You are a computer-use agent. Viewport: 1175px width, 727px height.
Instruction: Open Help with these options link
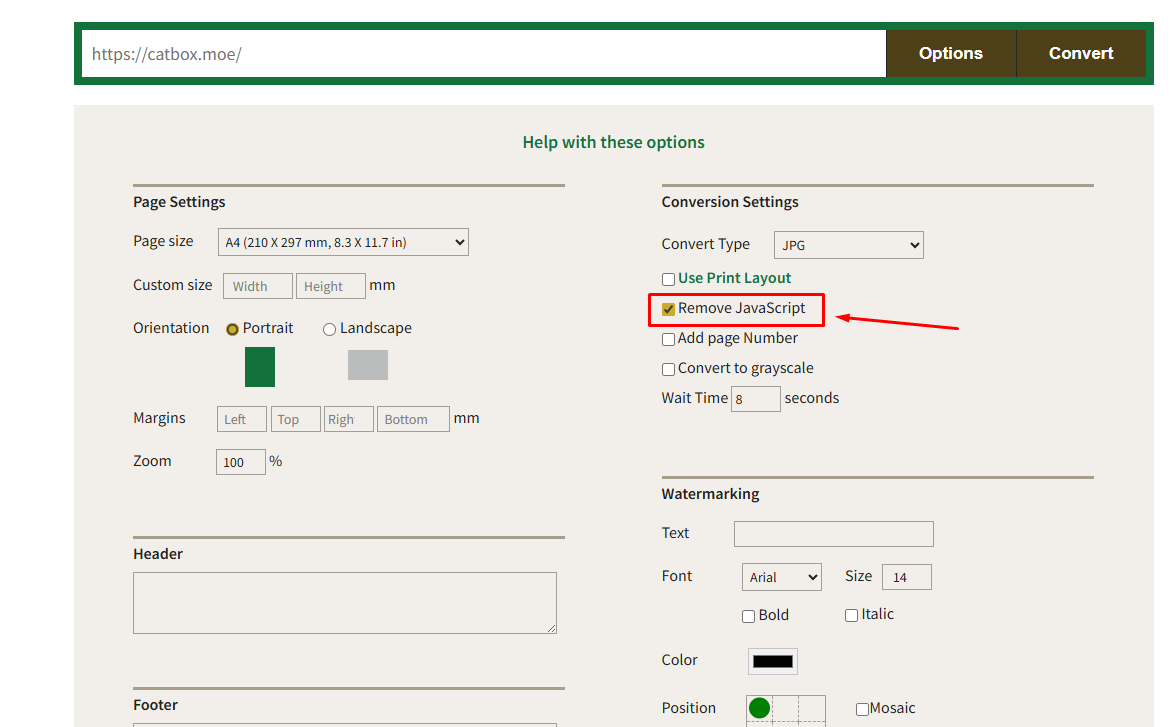click(x=613, y=142)
